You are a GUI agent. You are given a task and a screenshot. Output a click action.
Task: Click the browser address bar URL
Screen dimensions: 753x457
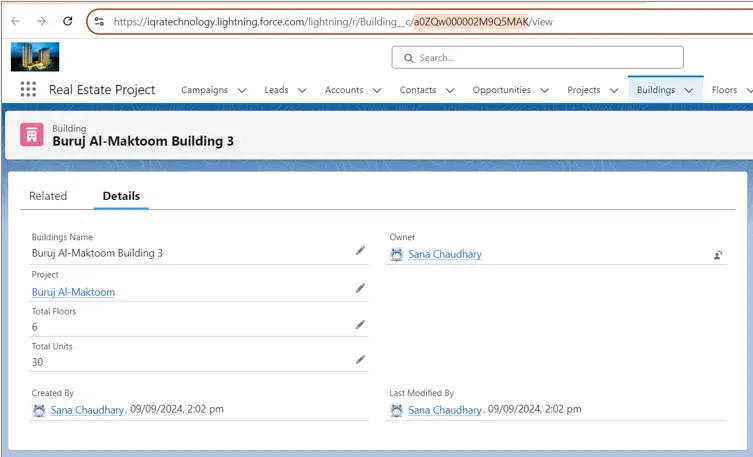(333, 22)
